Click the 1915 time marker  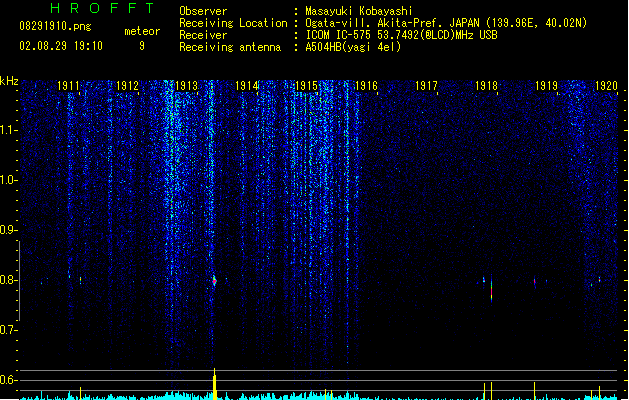click(x=306, y=86)
